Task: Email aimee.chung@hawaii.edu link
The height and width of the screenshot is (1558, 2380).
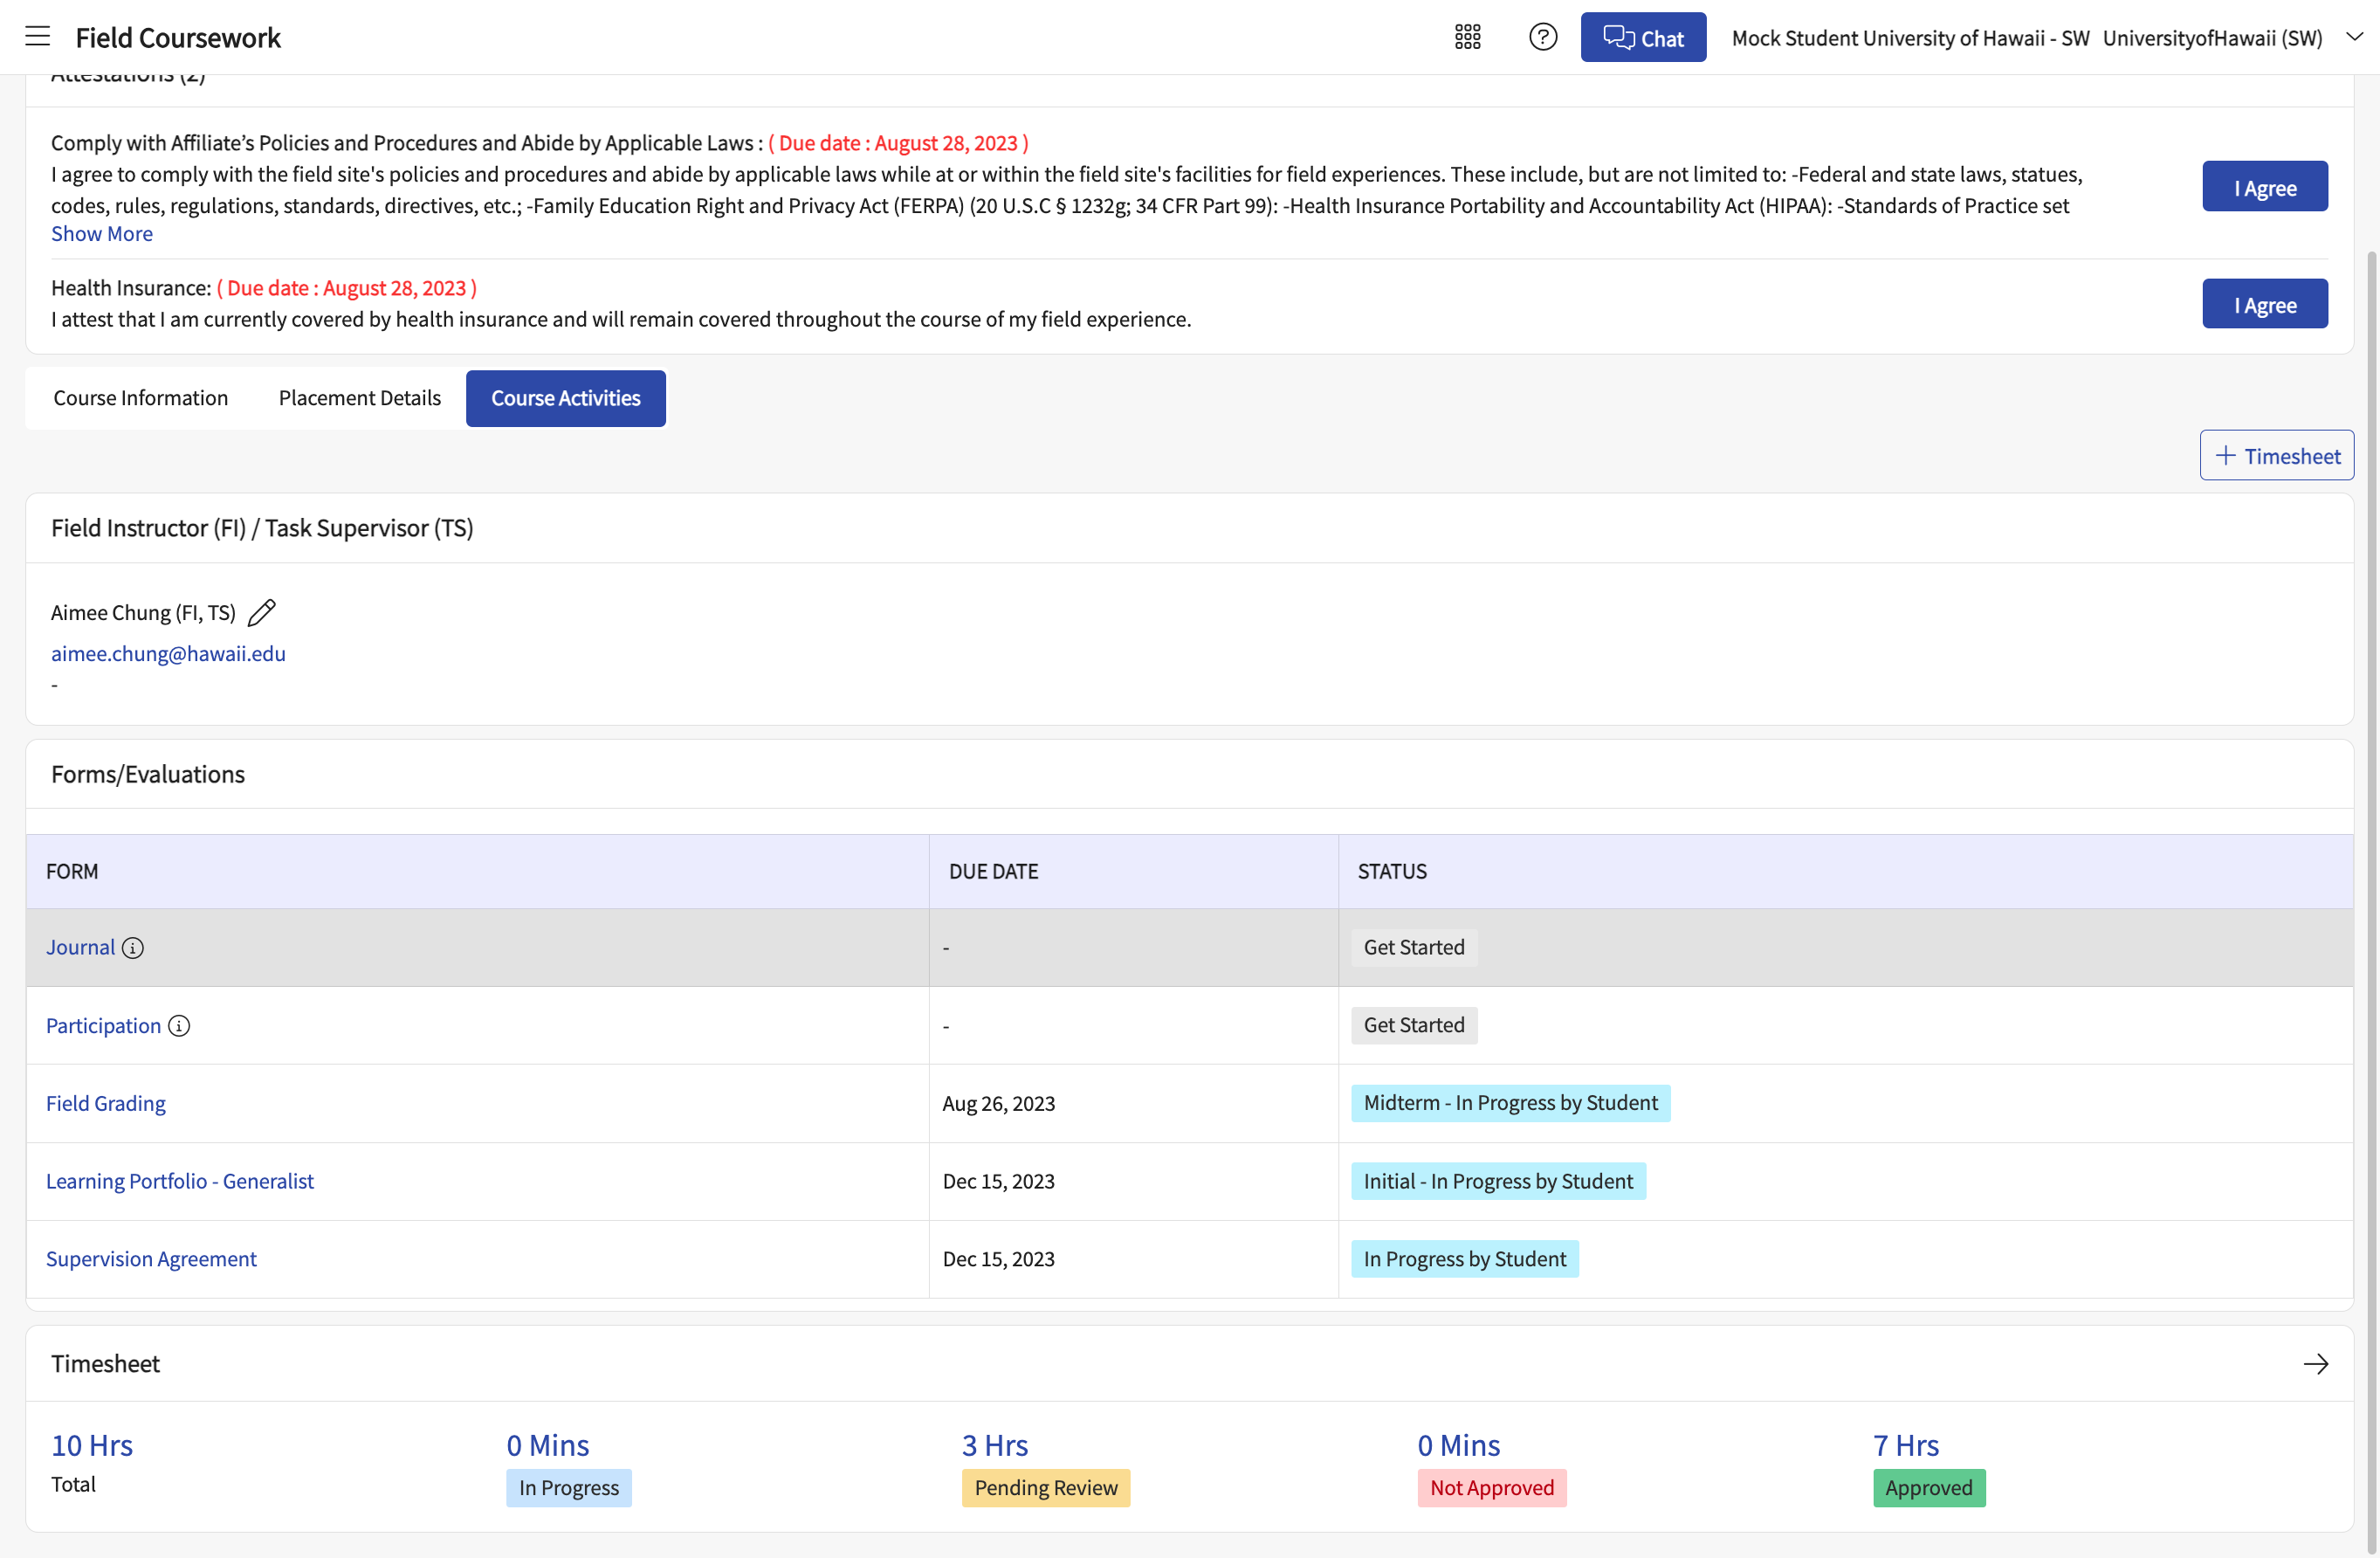Action: [x=169, y=653]
